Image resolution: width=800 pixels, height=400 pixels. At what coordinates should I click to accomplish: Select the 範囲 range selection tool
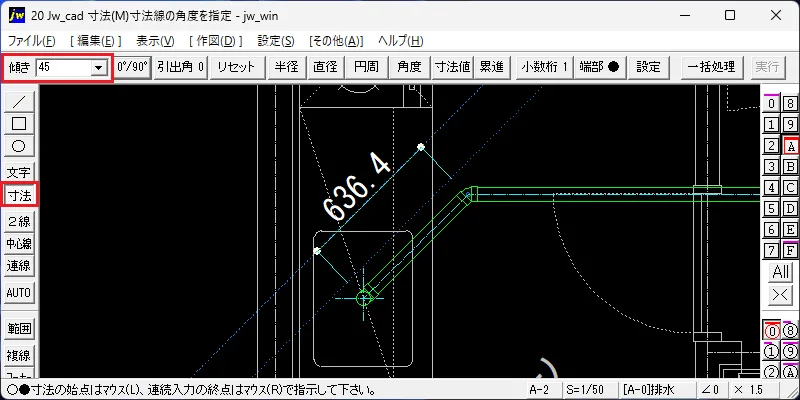point(19,329)
